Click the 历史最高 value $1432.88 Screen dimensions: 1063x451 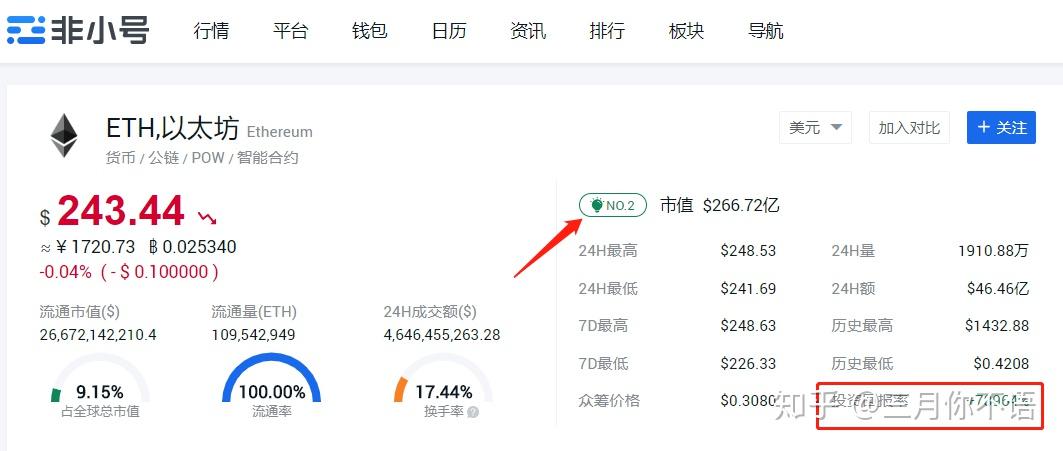click(997, 326)
